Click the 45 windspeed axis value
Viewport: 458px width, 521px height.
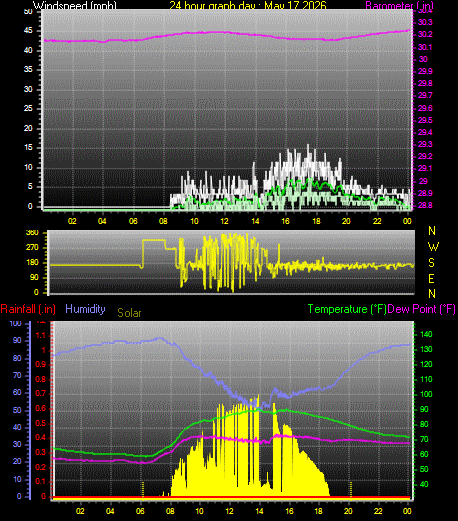coord(28,31)
